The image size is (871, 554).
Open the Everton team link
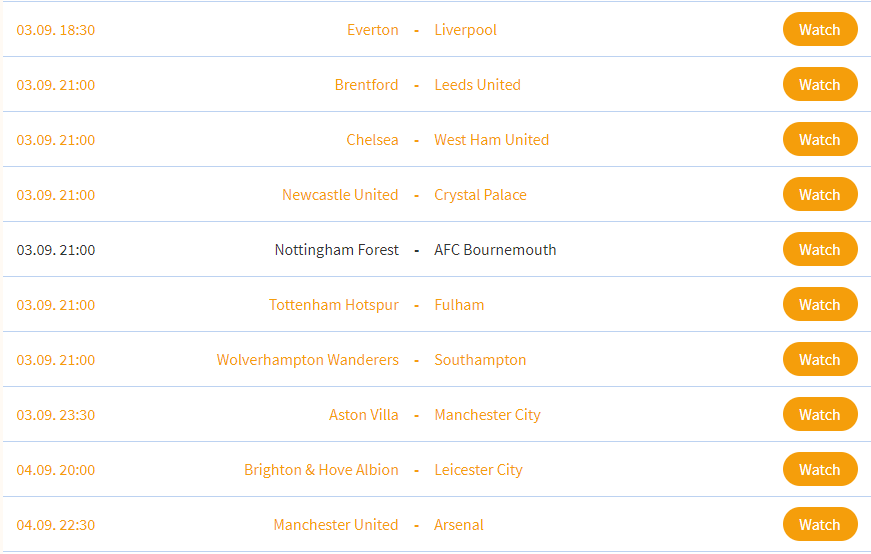(x=372, y=30)
